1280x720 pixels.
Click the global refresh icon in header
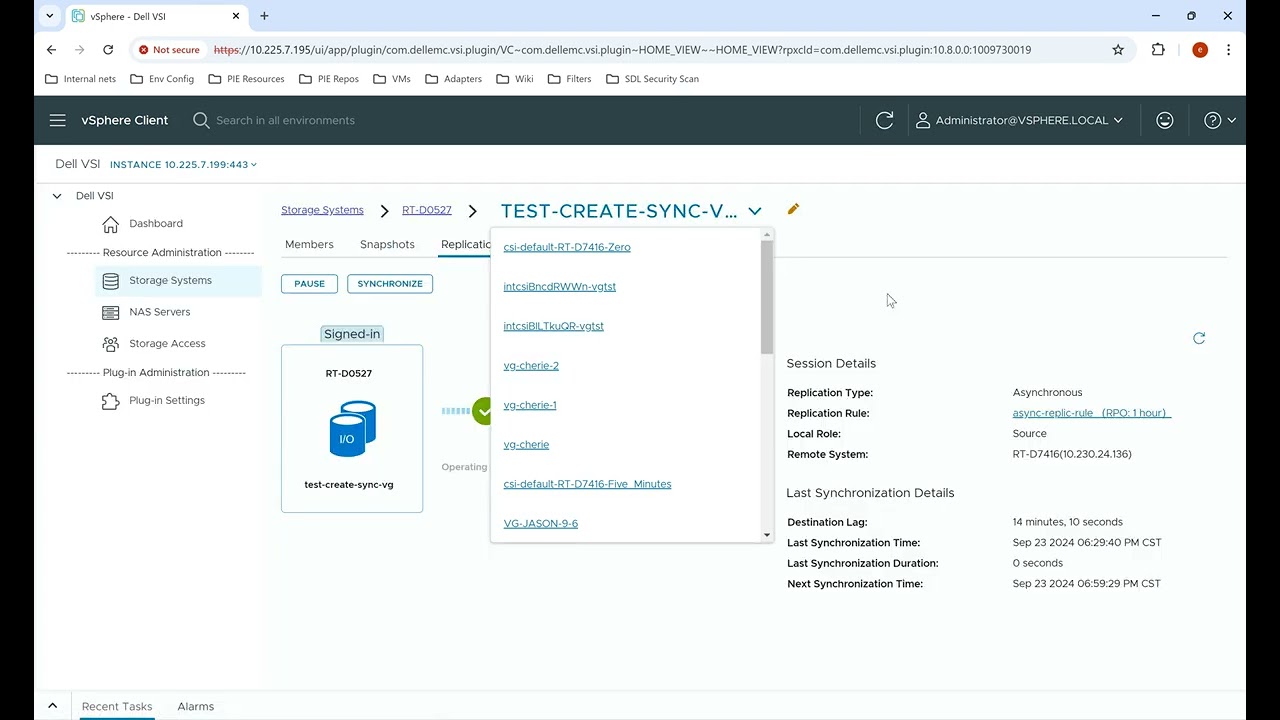[x=884, y=120]
